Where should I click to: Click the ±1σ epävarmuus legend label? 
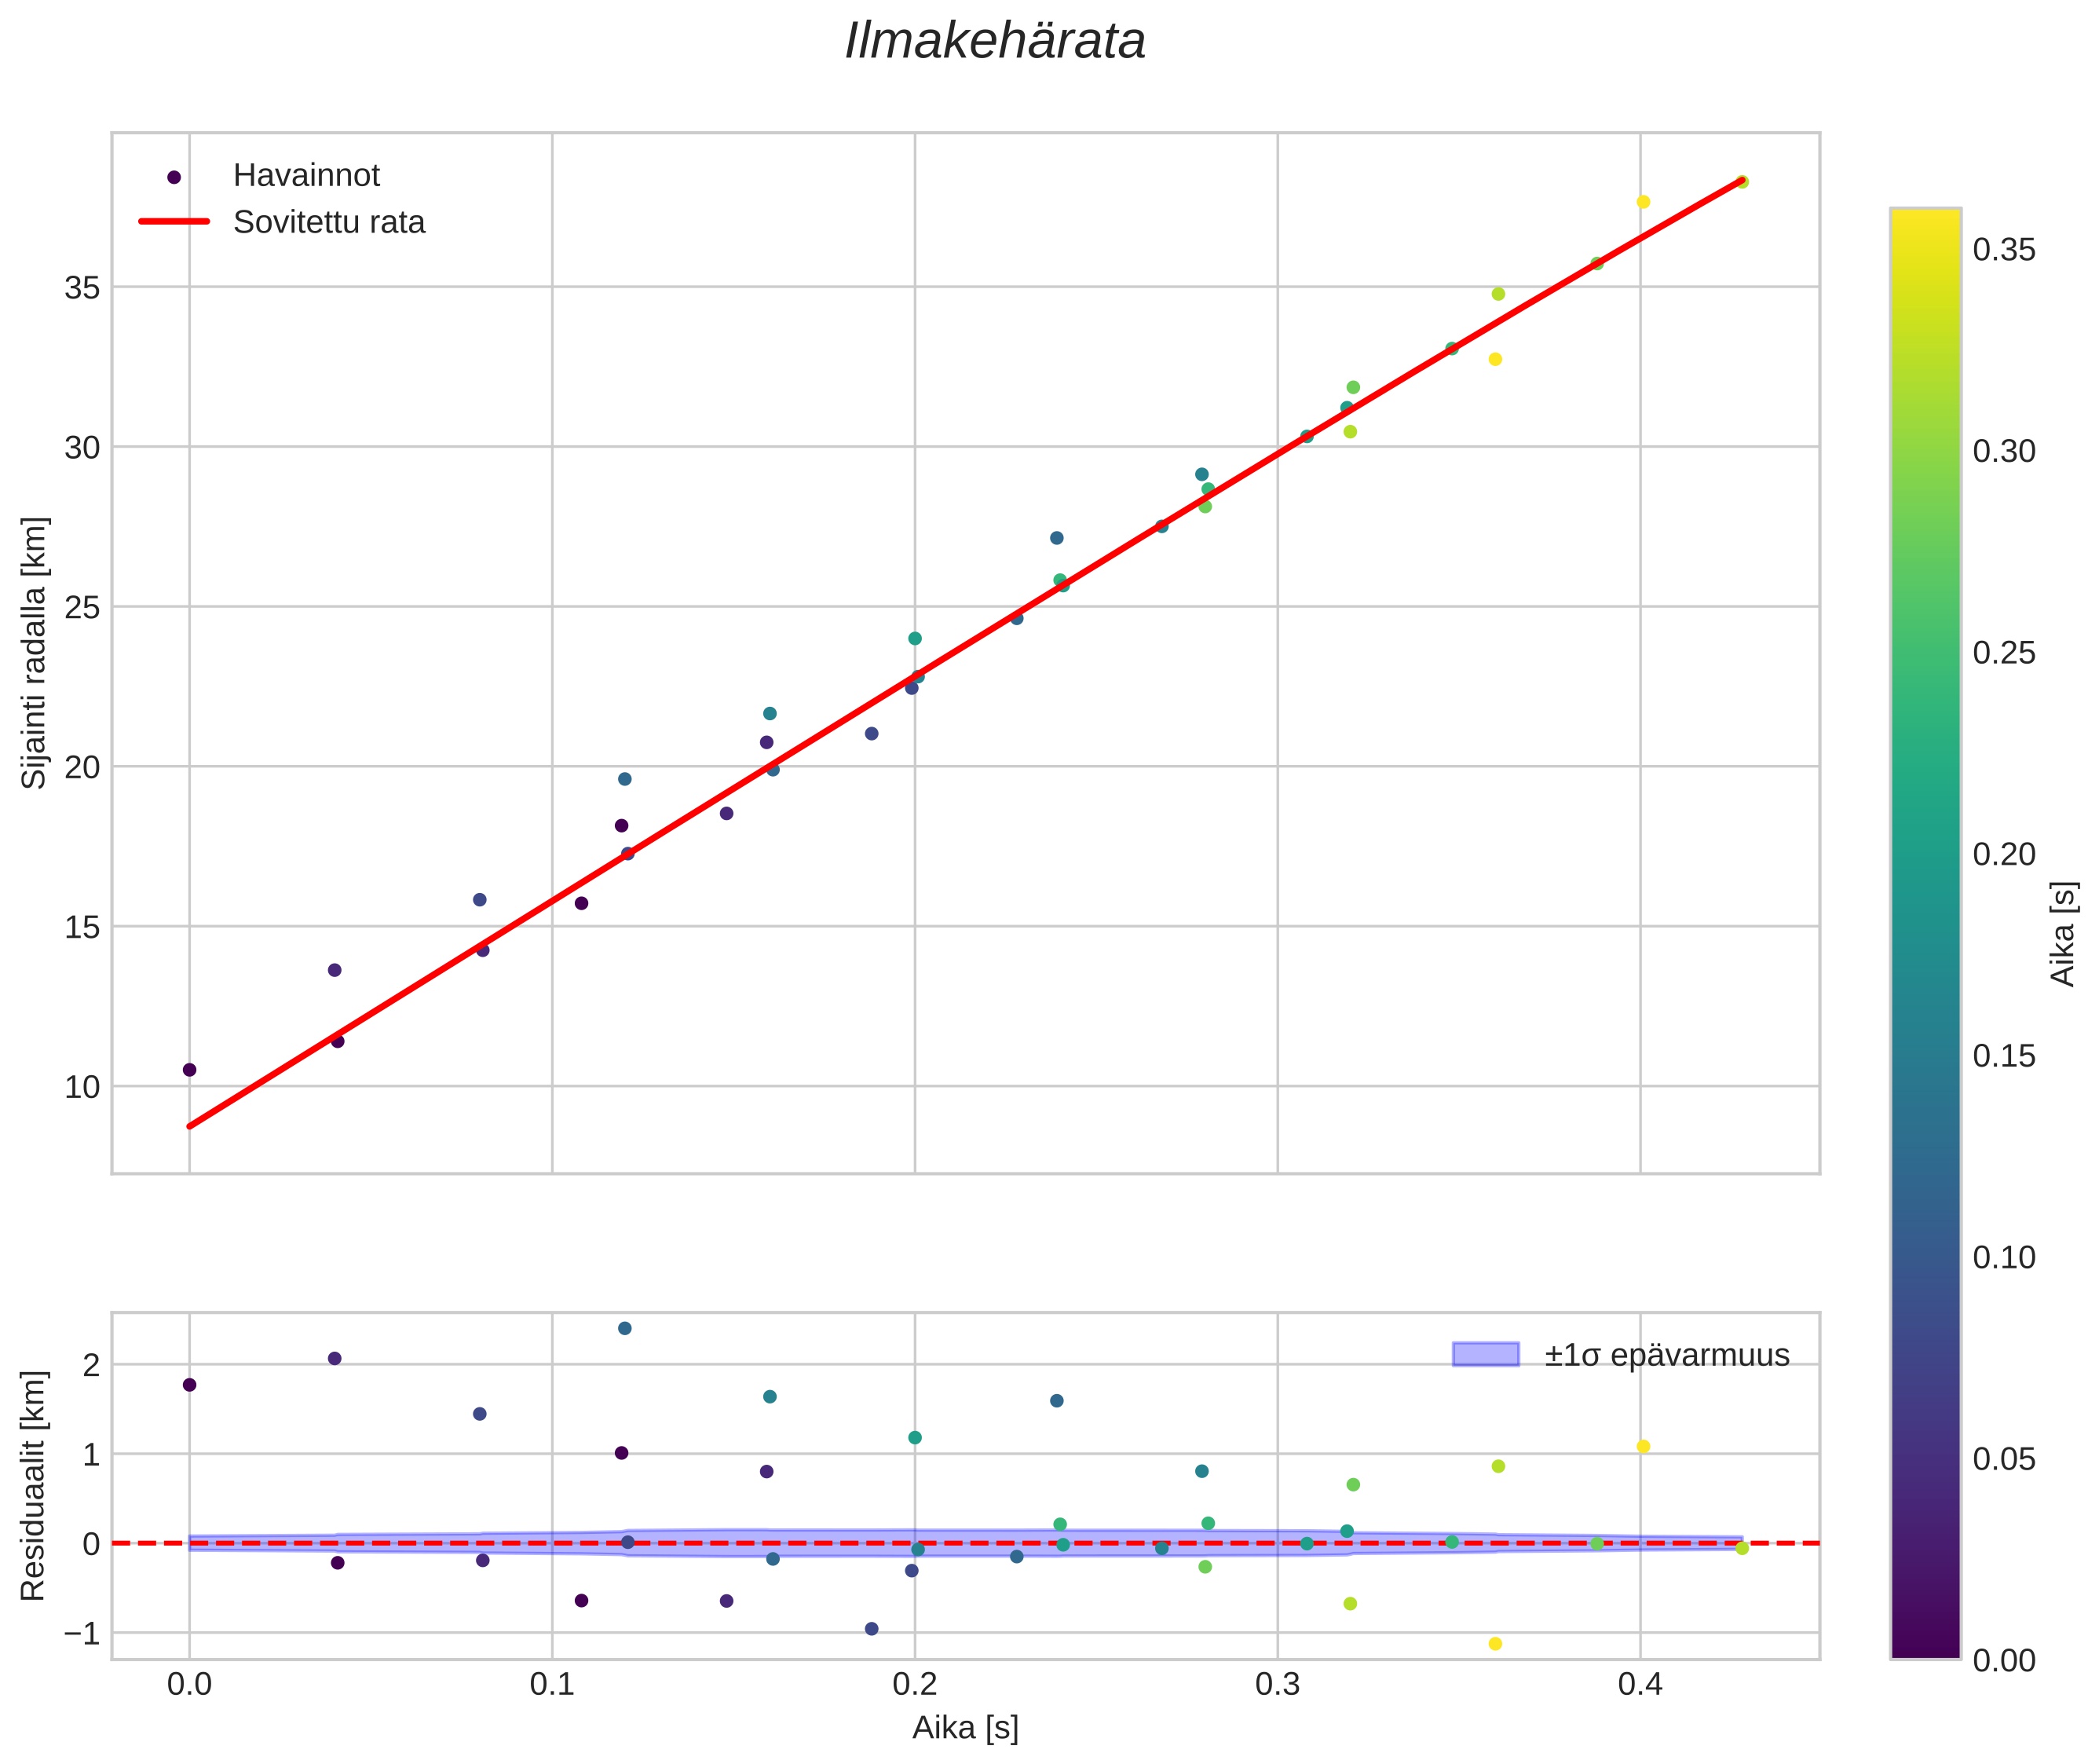tap(1666, 1355)
